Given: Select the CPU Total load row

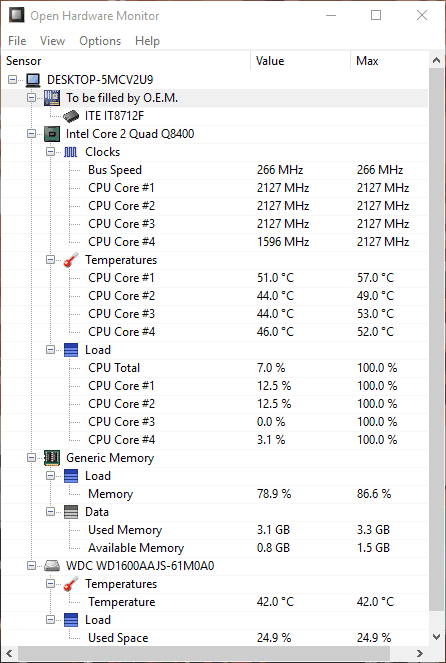Looking at the screenshot, I should (215, 368).
